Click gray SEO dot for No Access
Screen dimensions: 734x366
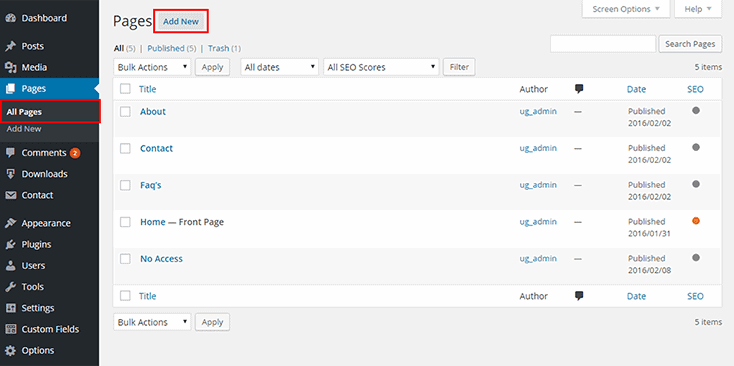click(696, 257)
